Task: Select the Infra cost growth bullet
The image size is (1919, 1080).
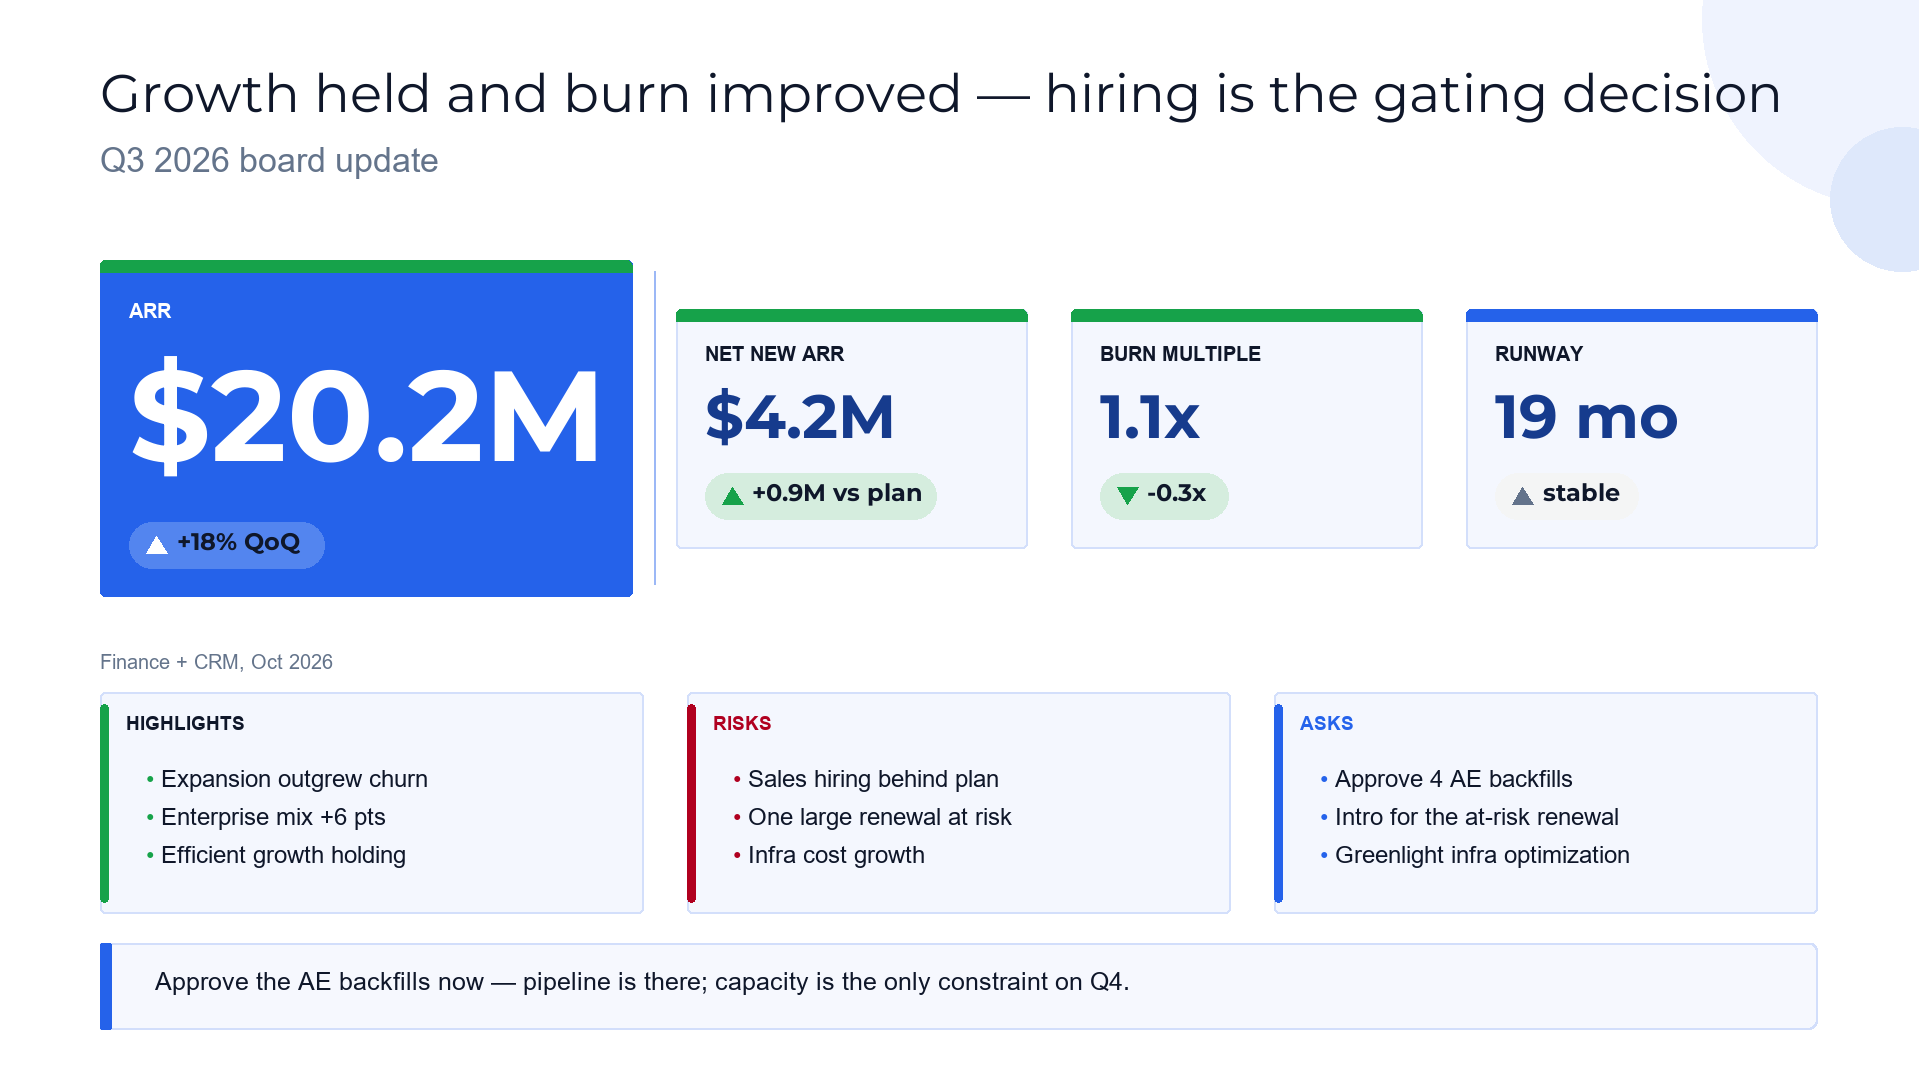Action: [x=836, y=855]
